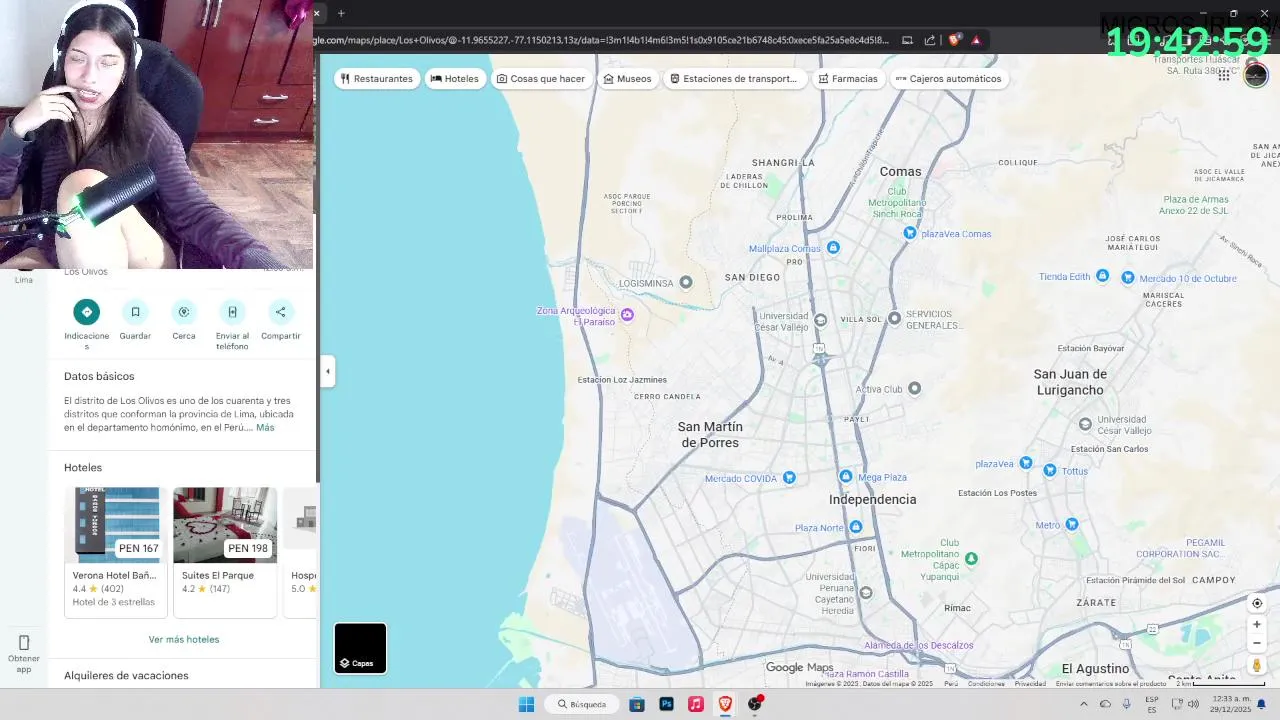Select Estaciones de transporte chip
The height and width of the screenshot is (720, 1280).
point(734,78)
